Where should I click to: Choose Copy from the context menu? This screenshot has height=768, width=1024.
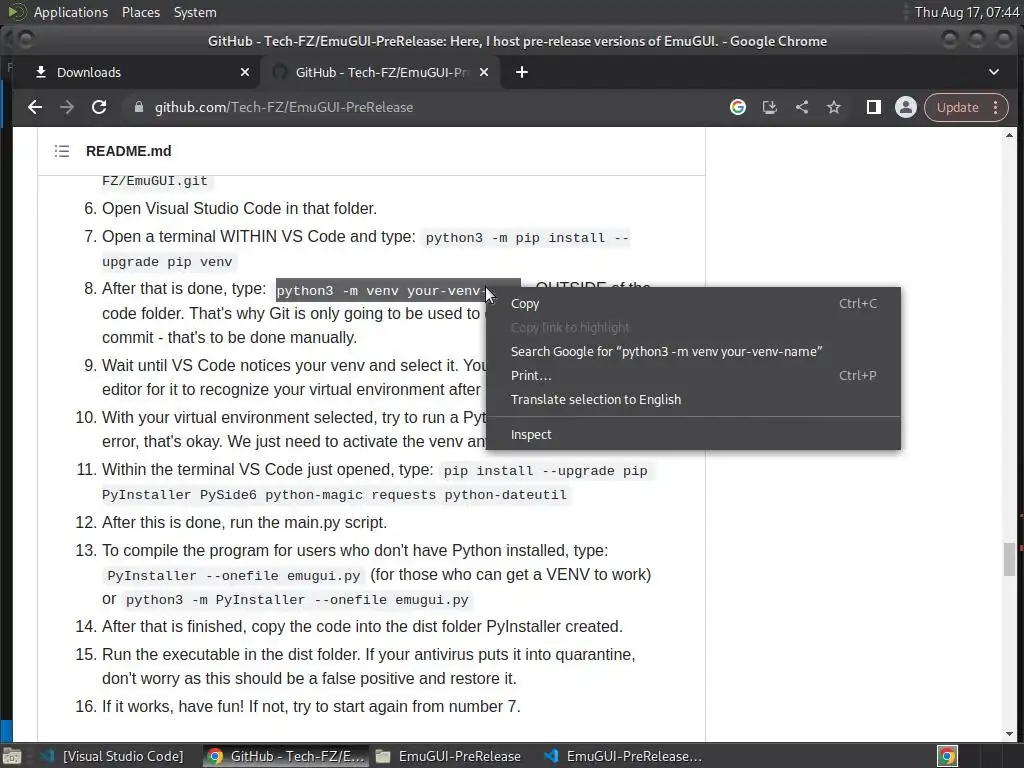coord(694,304)
